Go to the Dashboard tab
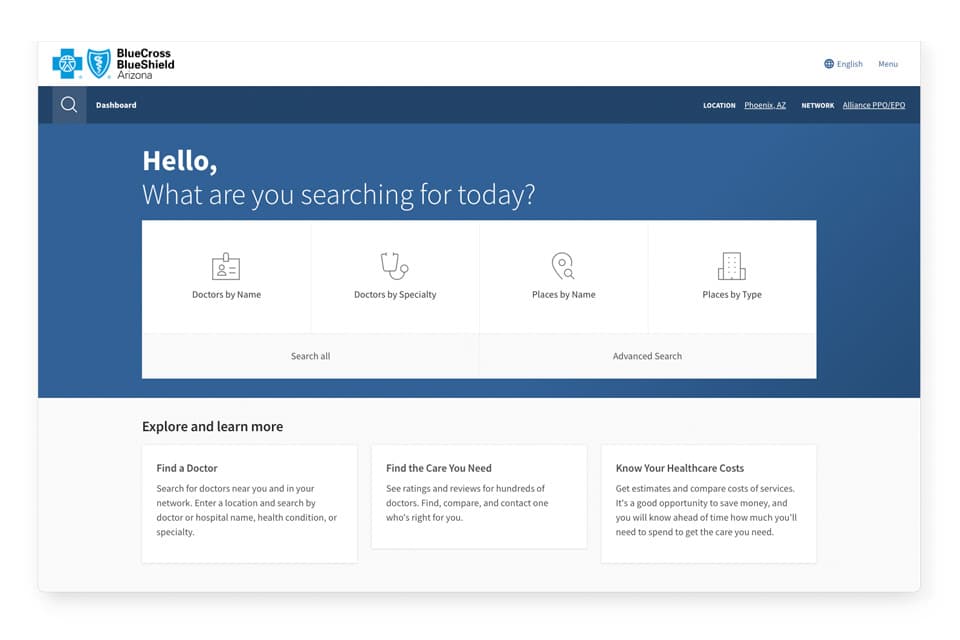The height and width of the screenshot is (640, 960). [116, 105]
